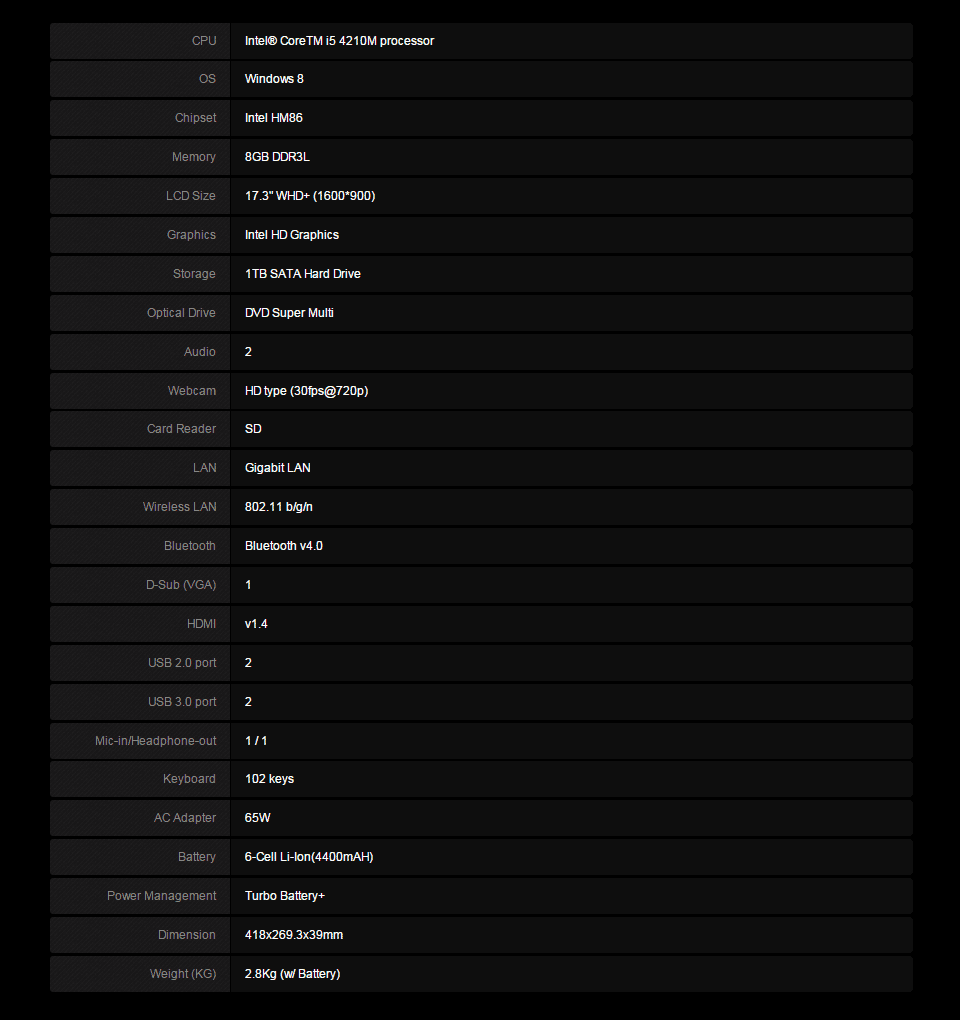960x1020 pixels.
Task: Click the Webcam HD type value
Action: pos(306,390)
